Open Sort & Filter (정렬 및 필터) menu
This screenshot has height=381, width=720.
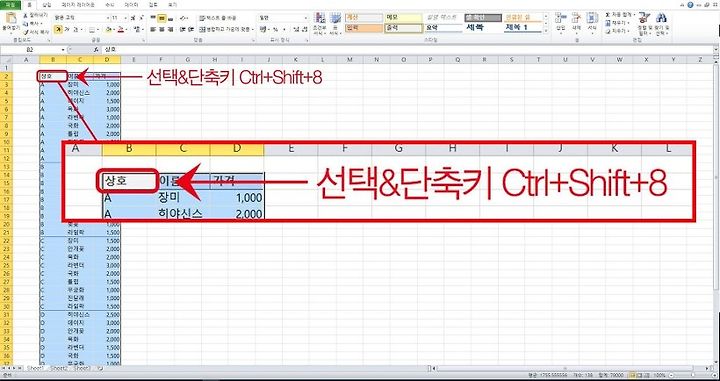point(644,24)
